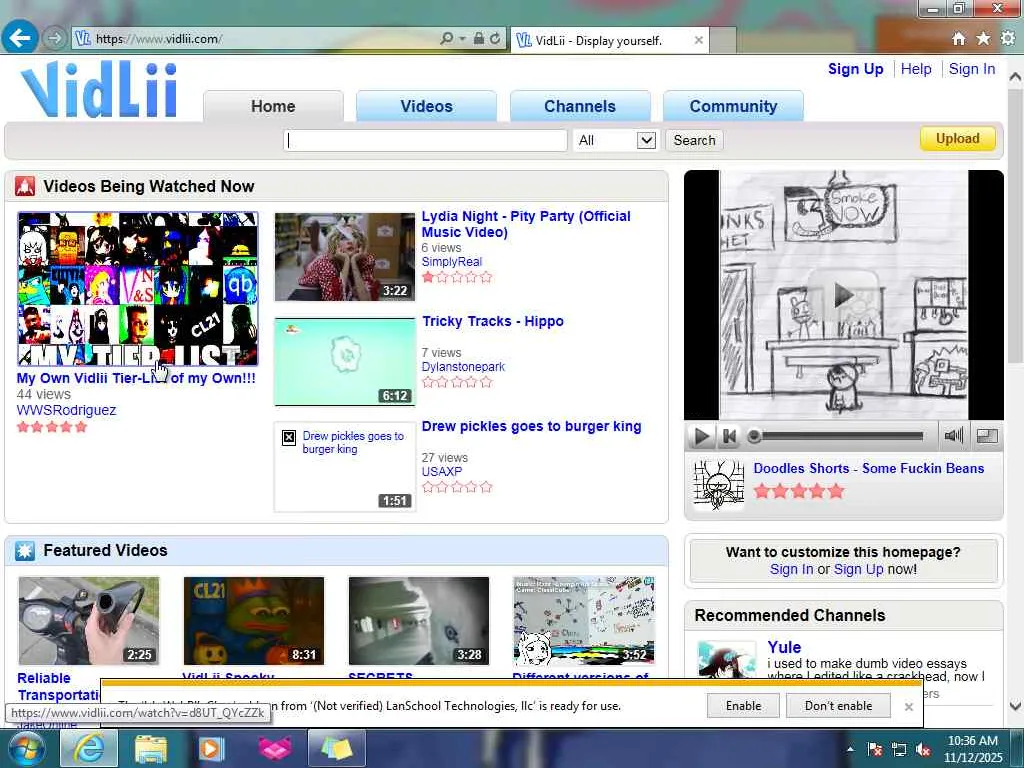This screenshot has height=768, width=1024.
Task: Click the player skip-back button
Action: tap(729, 436)
